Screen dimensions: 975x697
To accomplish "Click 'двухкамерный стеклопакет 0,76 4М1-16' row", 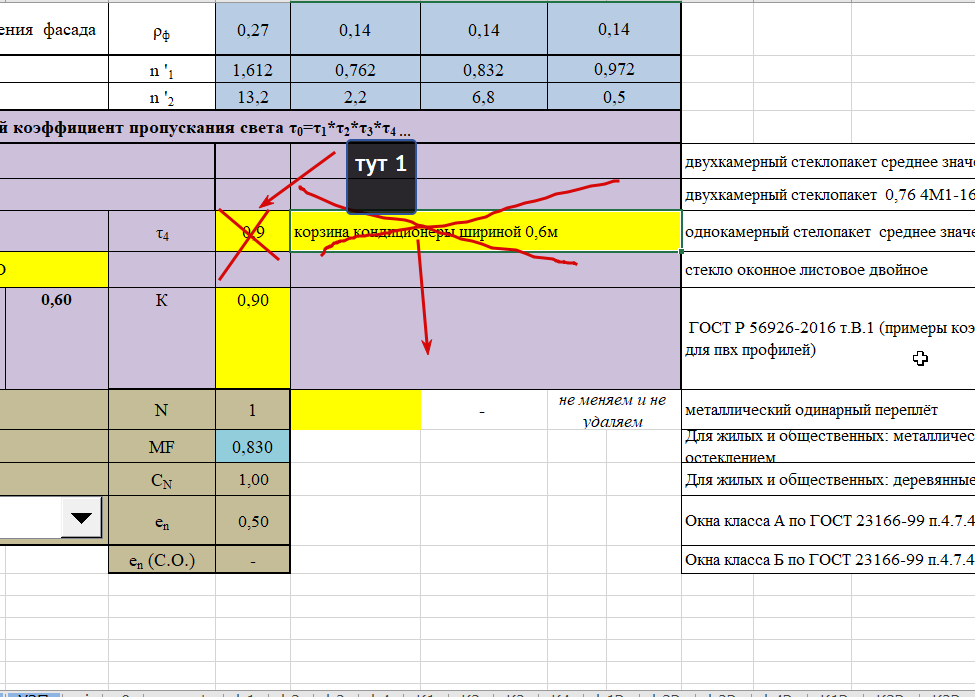I will click(x=828, y=195).
